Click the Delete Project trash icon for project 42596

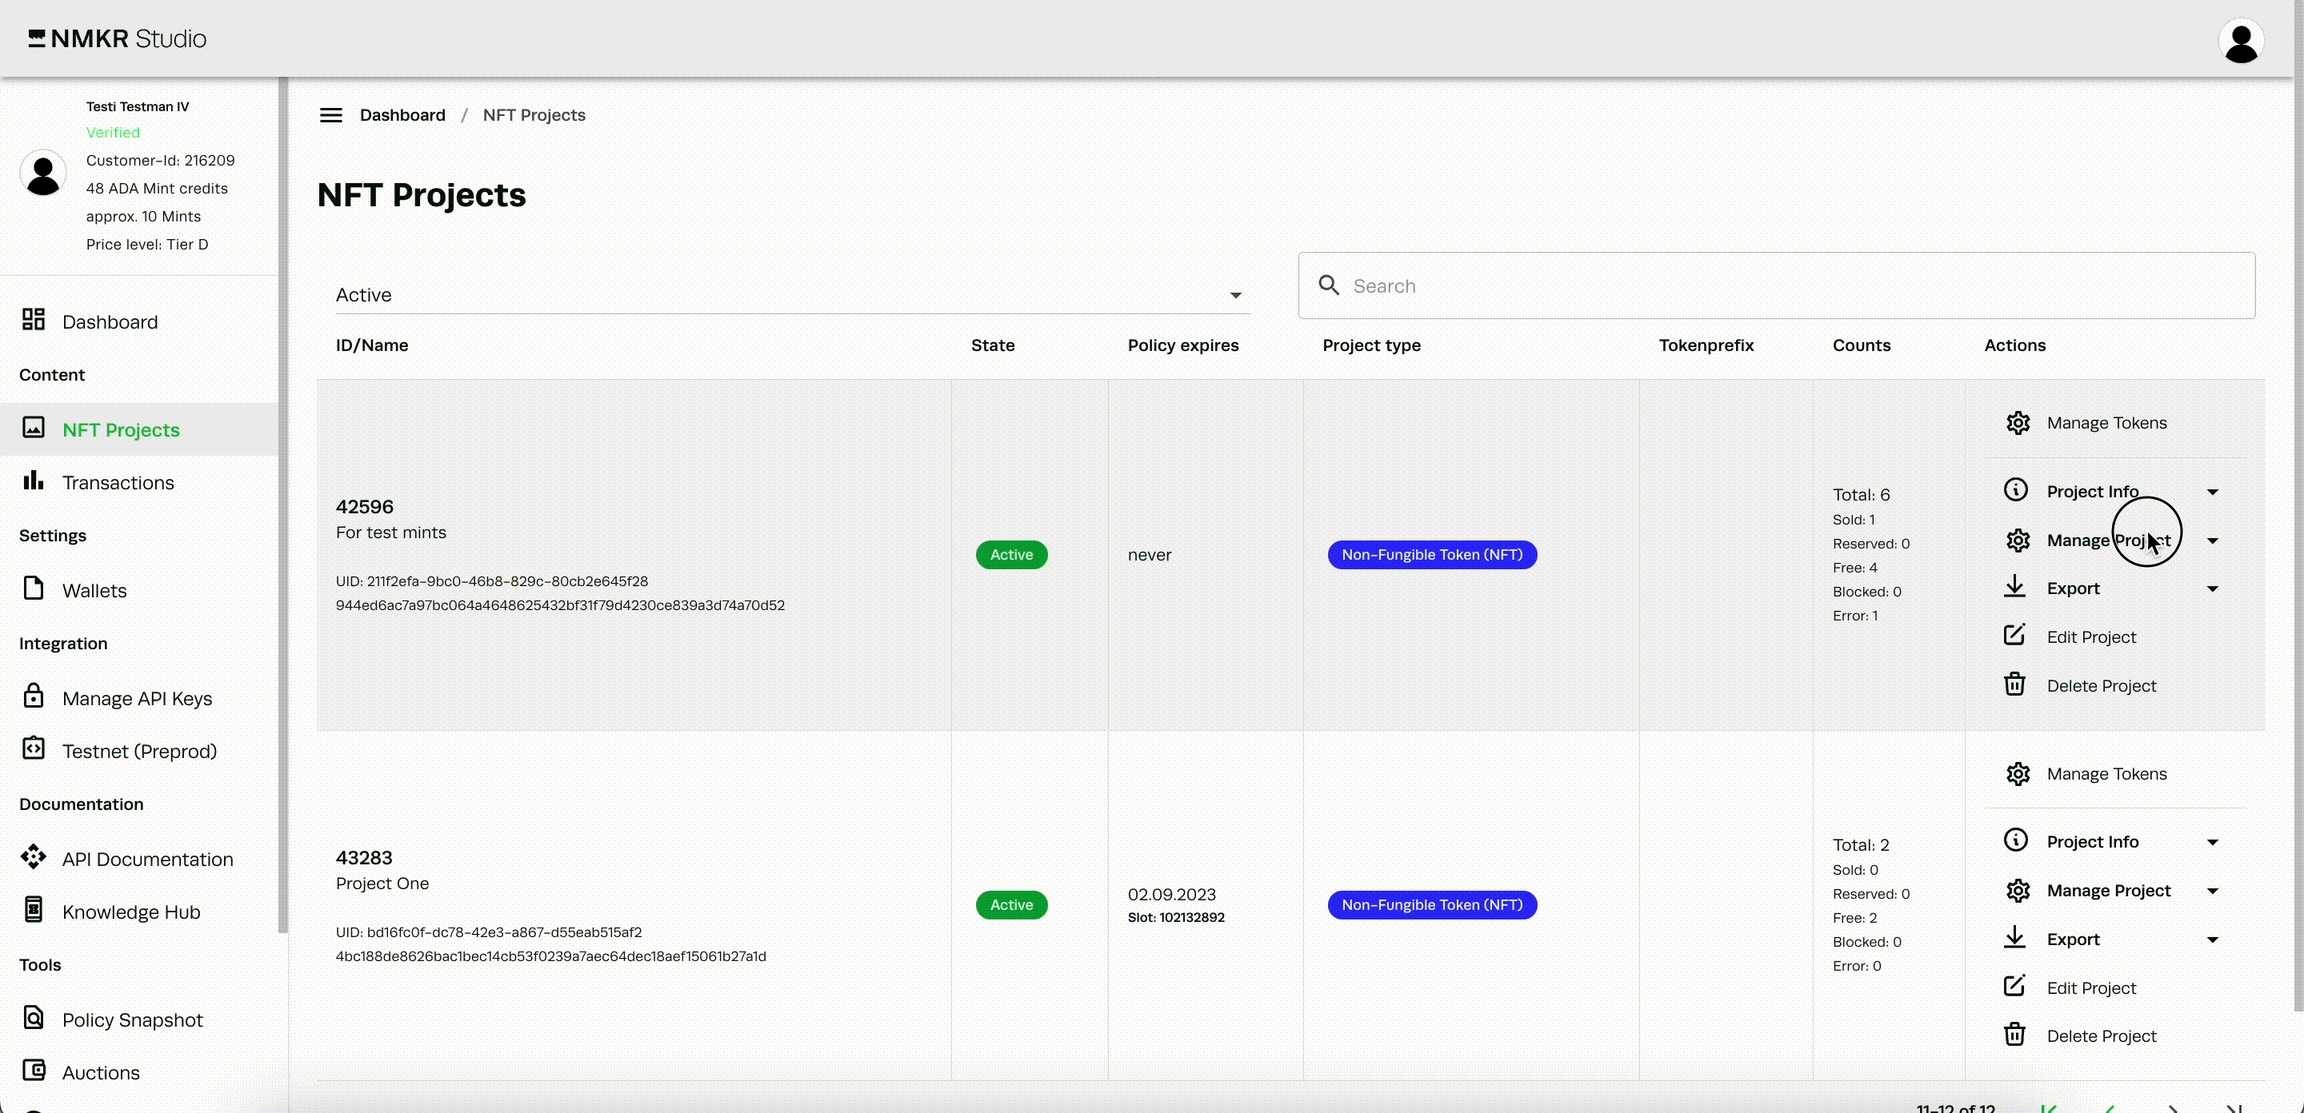(x=2015, y=685)
